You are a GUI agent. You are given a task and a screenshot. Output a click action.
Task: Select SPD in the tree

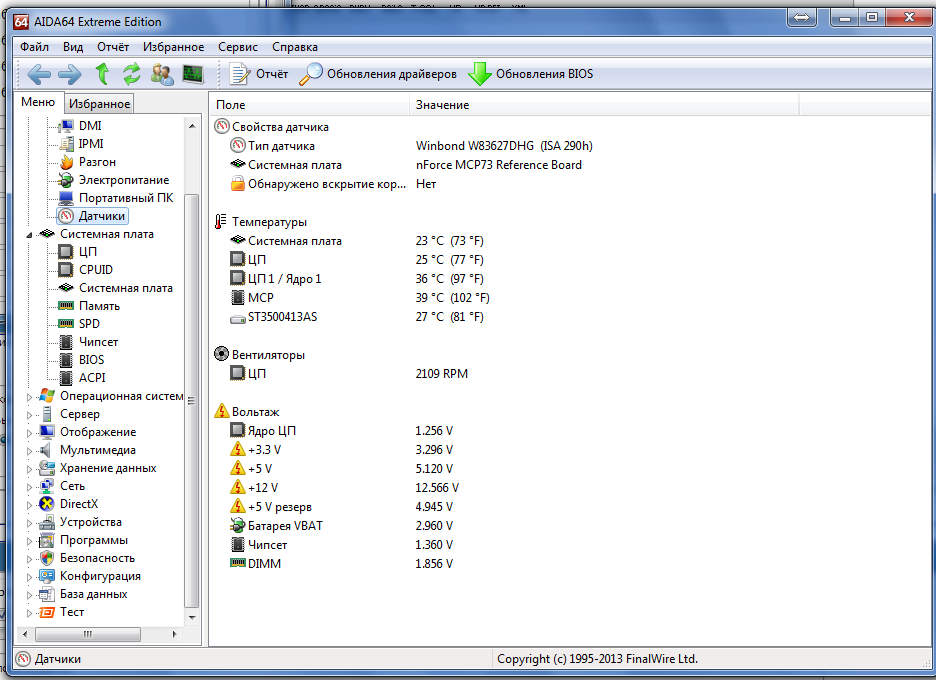[89, 324]
